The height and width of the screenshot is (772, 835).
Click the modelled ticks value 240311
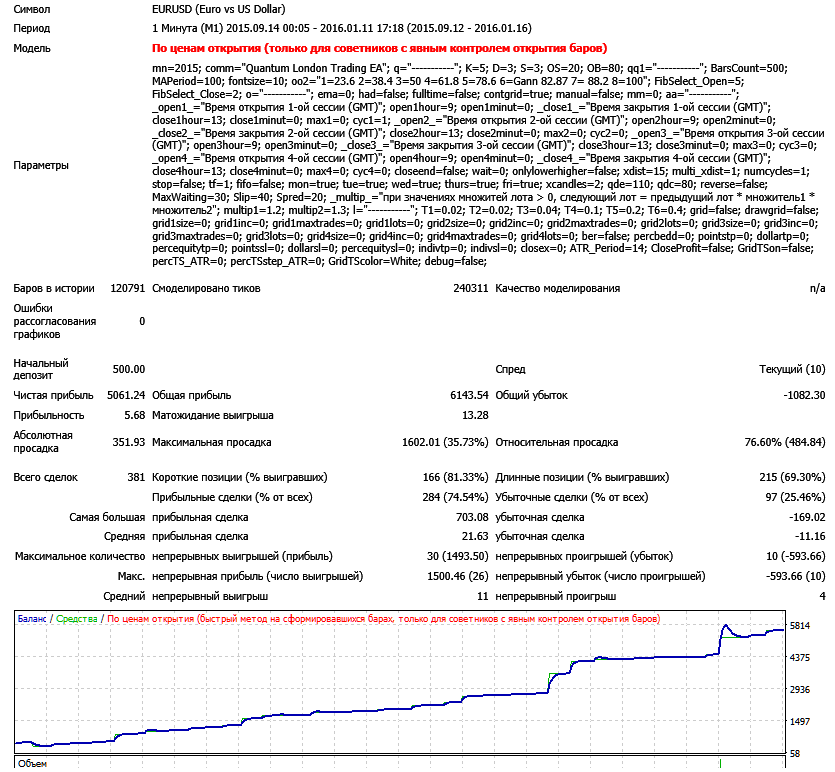[471, 289]
